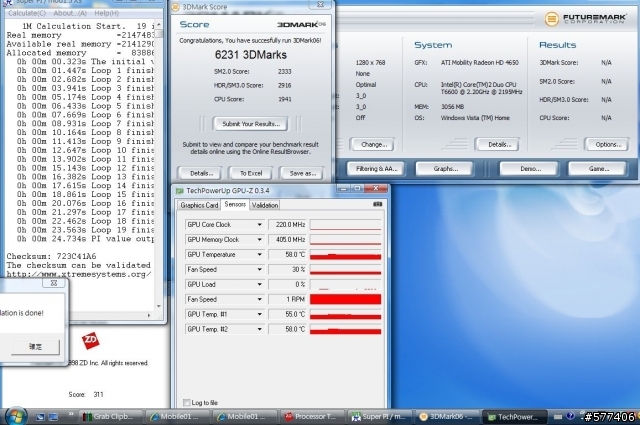
Task: Switch to Super PI taskbar item
Action: click(x=380, y=417)
